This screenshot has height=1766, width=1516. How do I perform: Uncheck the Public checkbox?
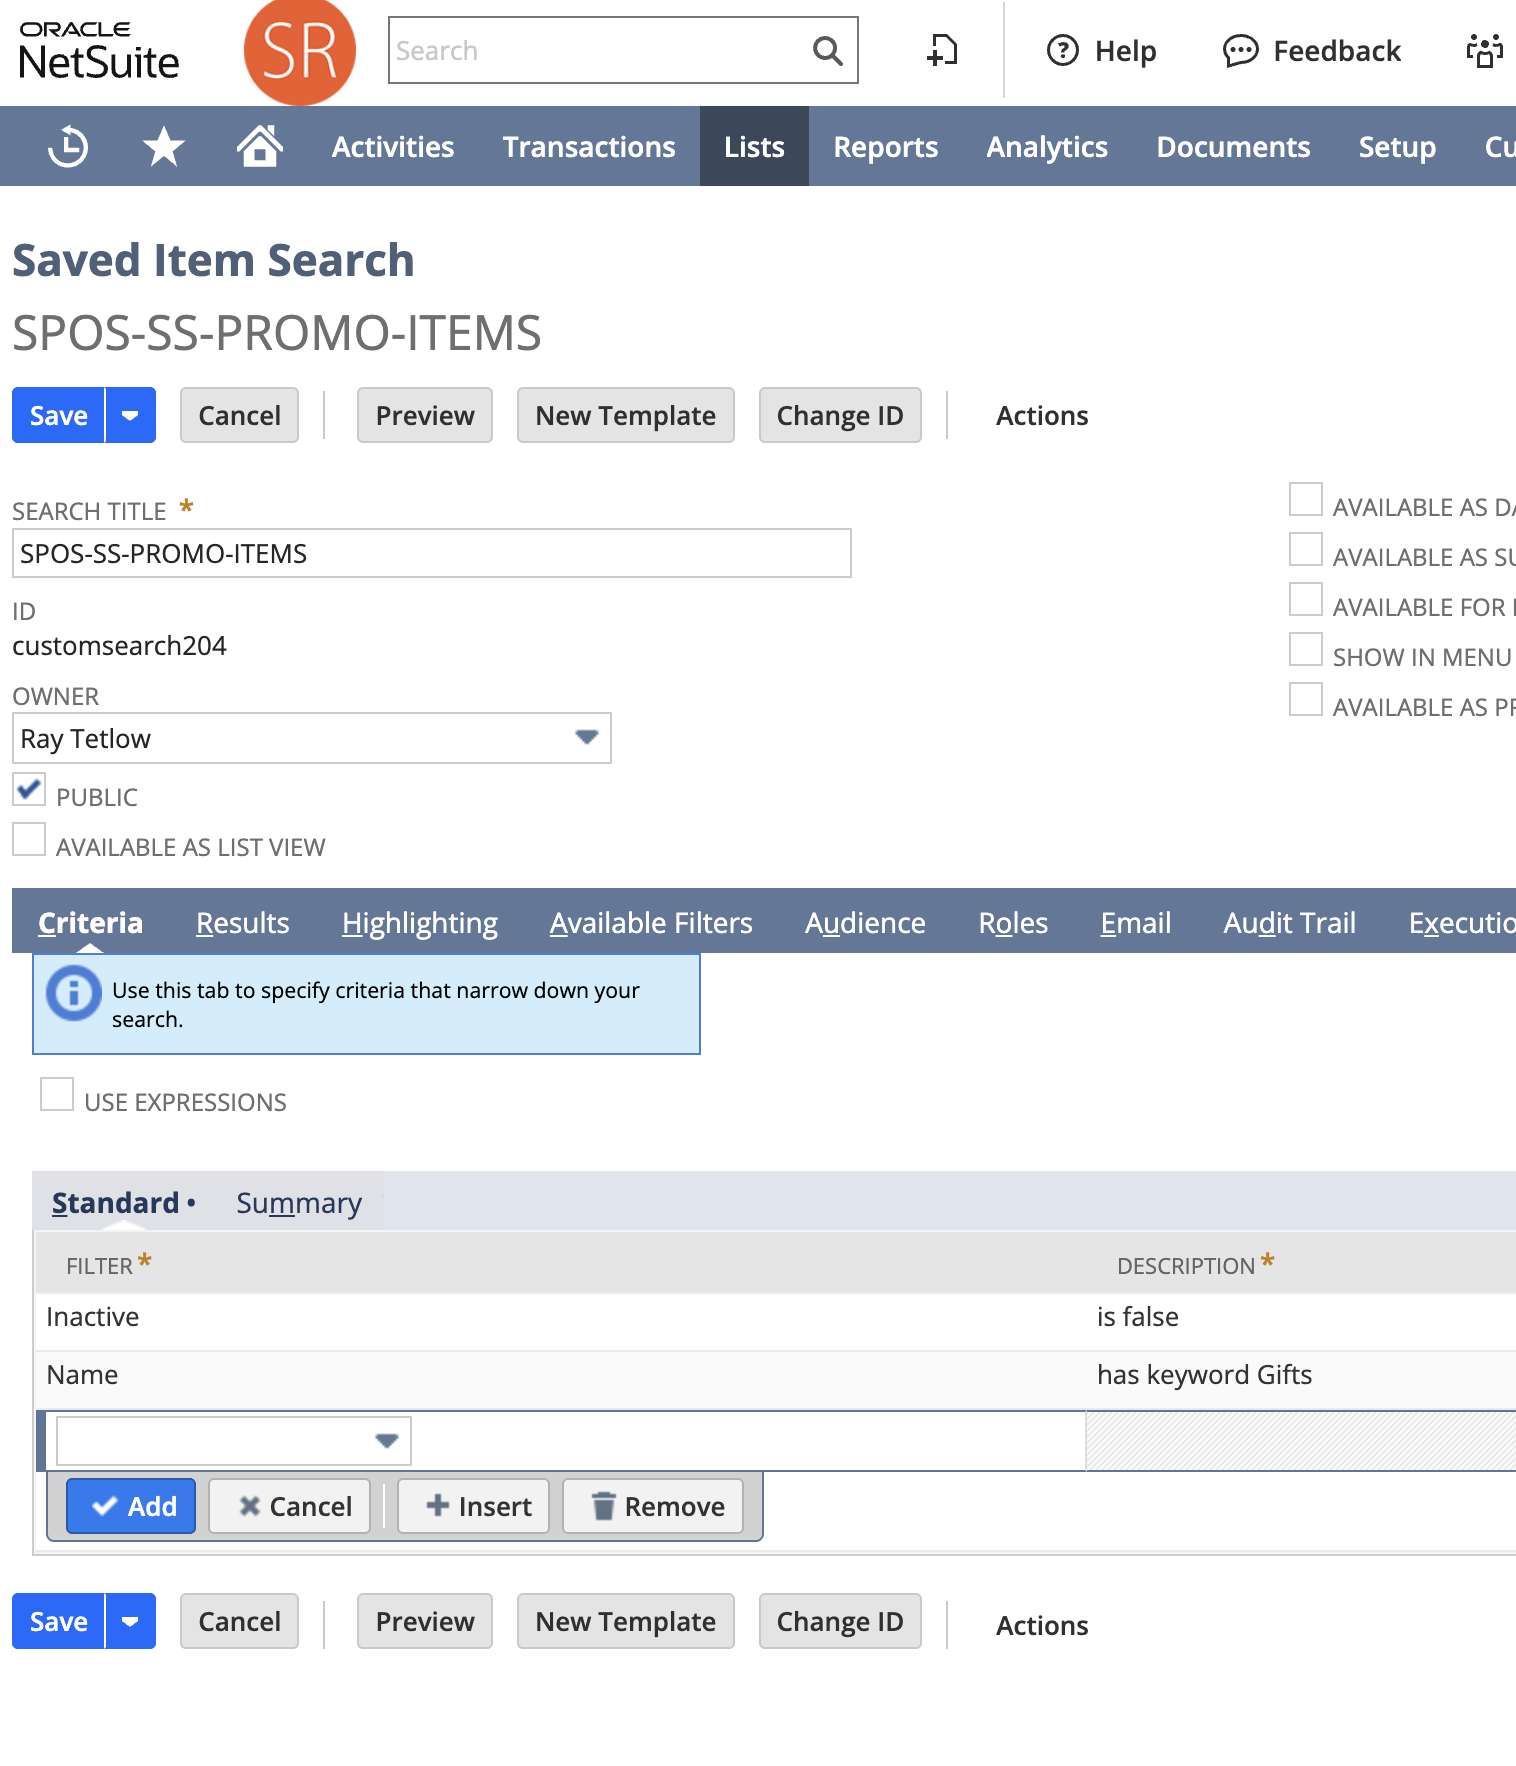tap(29, 790)
